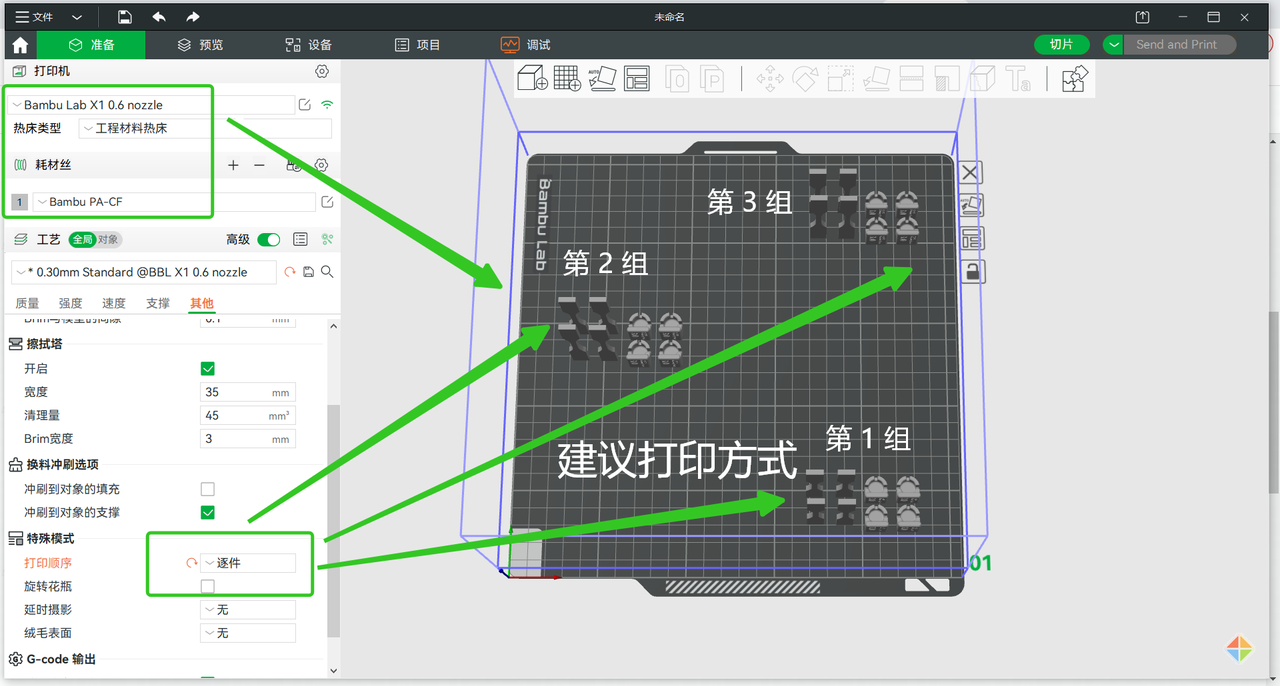Switch to the 设备 device tab
The image size is (1280, 686).
pyautogui.click(x=308, y=45)
